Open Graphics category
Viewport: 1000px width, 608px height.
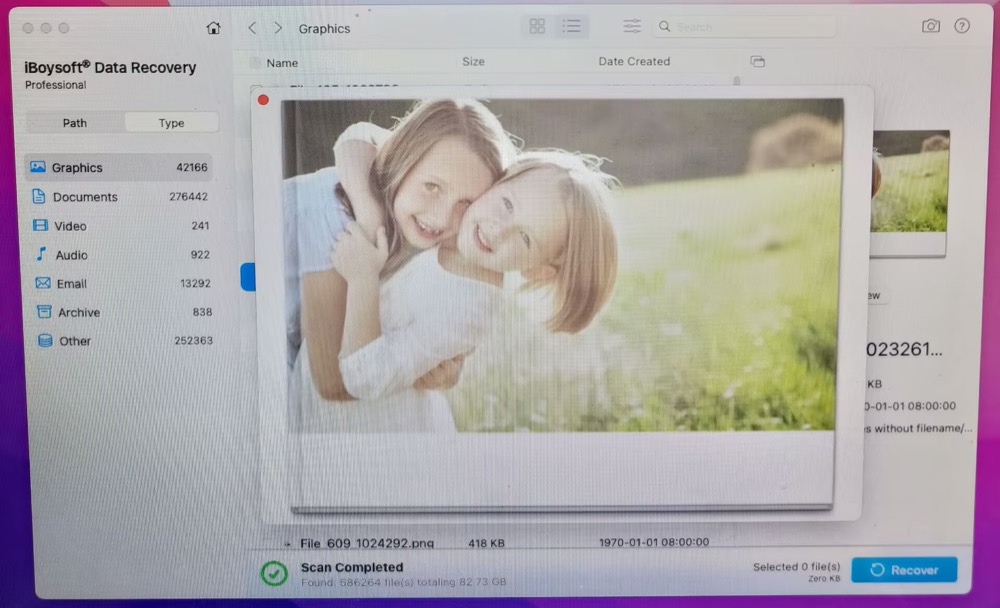(x=119, y=167)
